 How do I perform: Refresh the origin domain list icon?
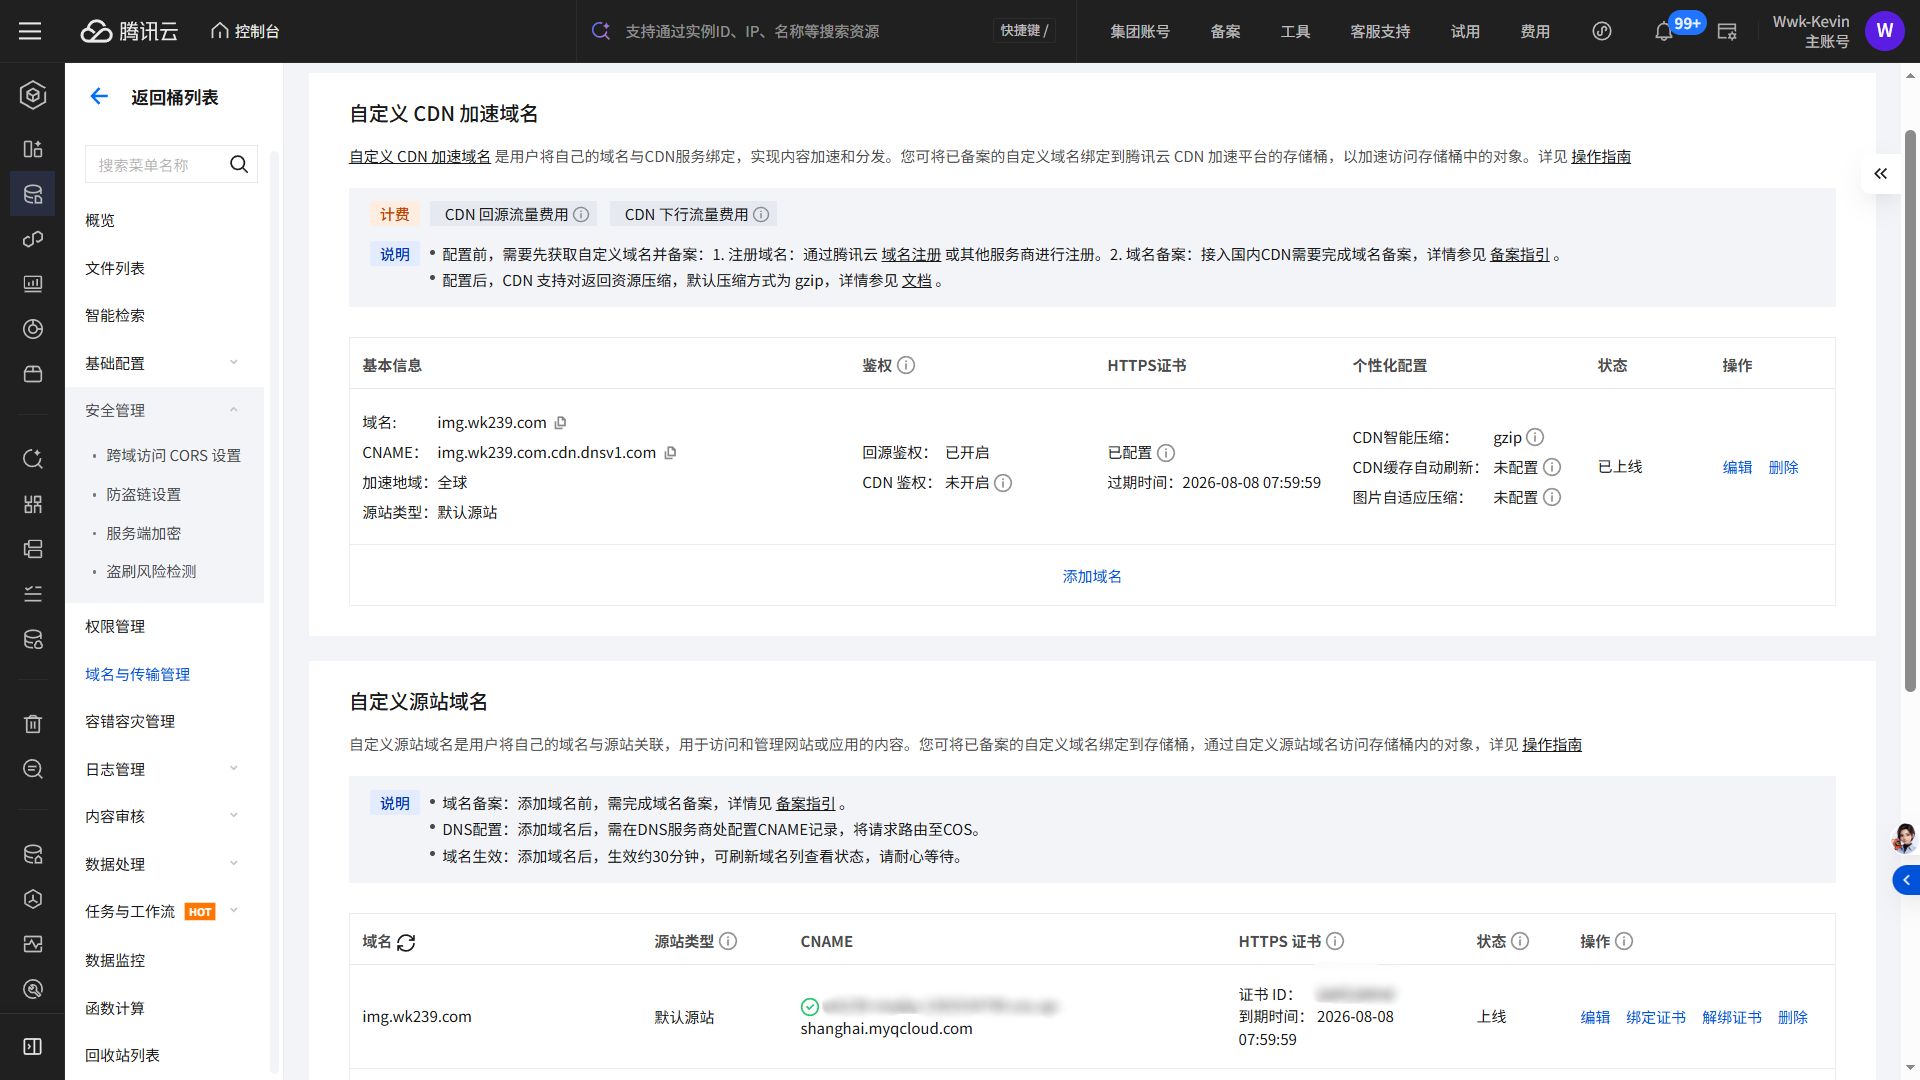406,942
